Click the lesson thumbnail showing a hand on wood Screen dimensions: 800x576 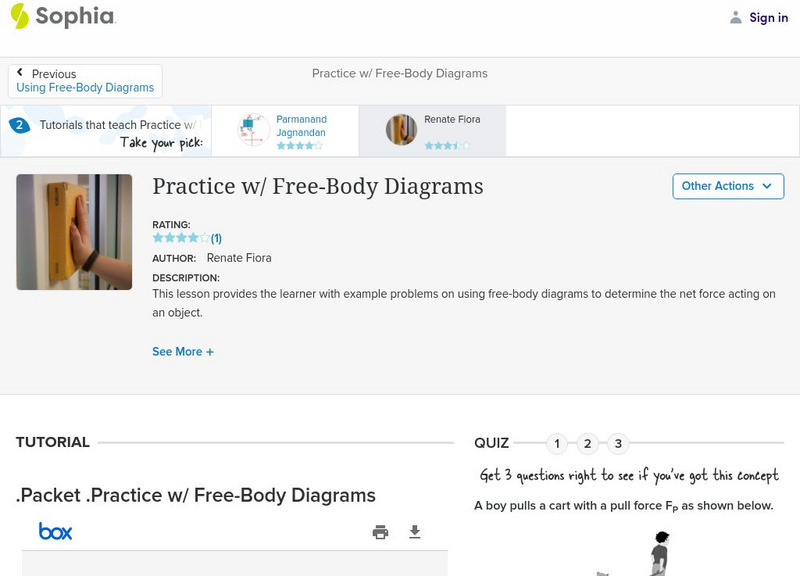[73, 232]
